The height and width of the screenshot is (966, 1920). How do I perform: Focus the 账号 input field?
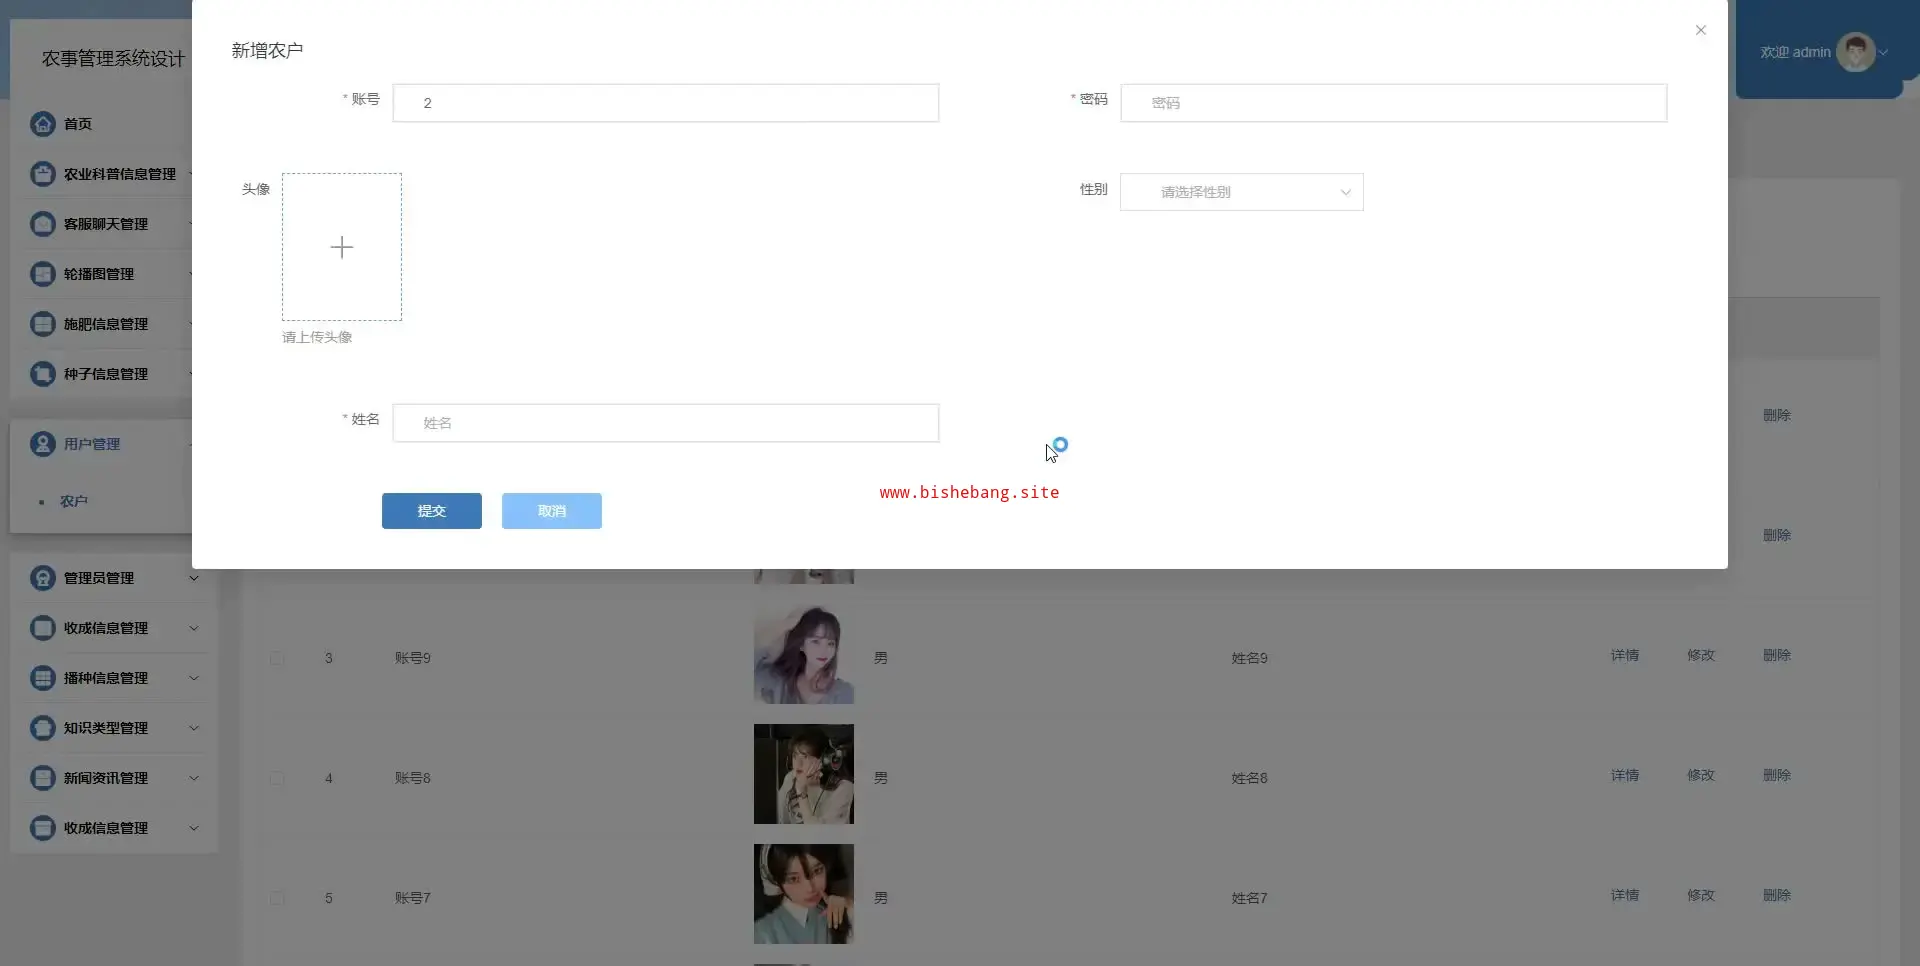click(666, 103)
